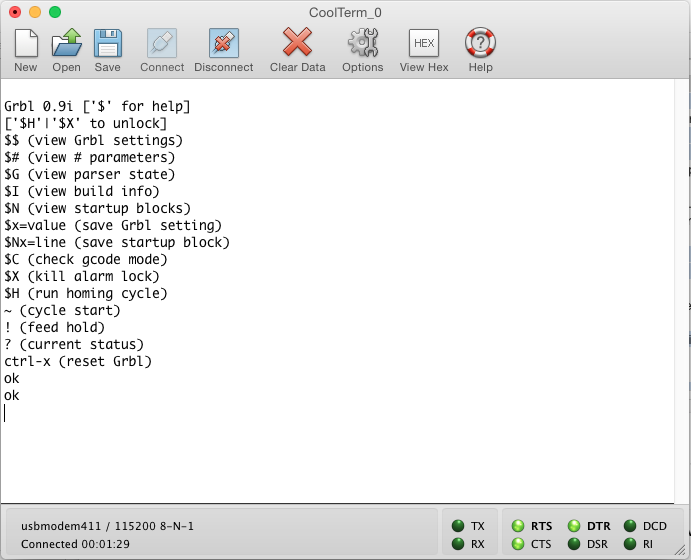Click the CTS status light
Screen dimensions: 691x560
tap(518, 544)
